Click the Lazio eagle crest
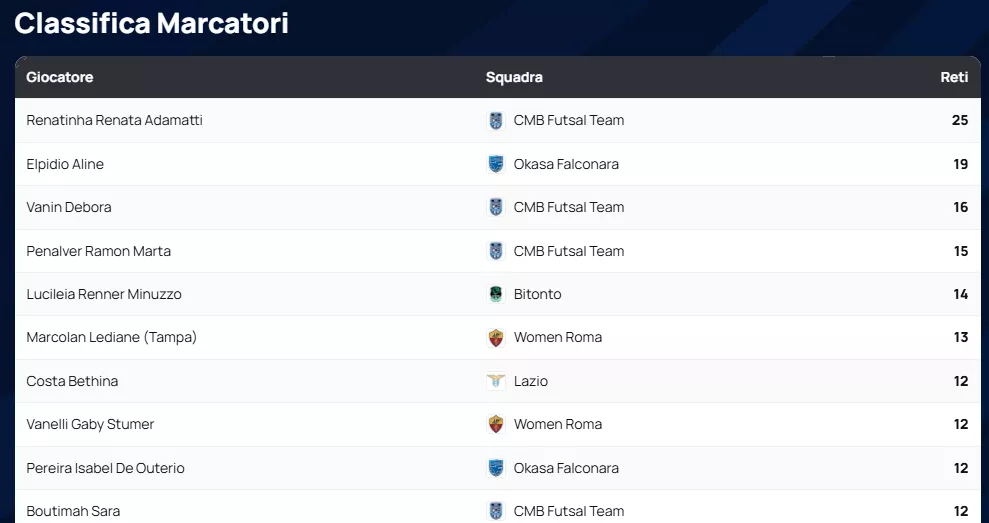 tap(496, 381)
